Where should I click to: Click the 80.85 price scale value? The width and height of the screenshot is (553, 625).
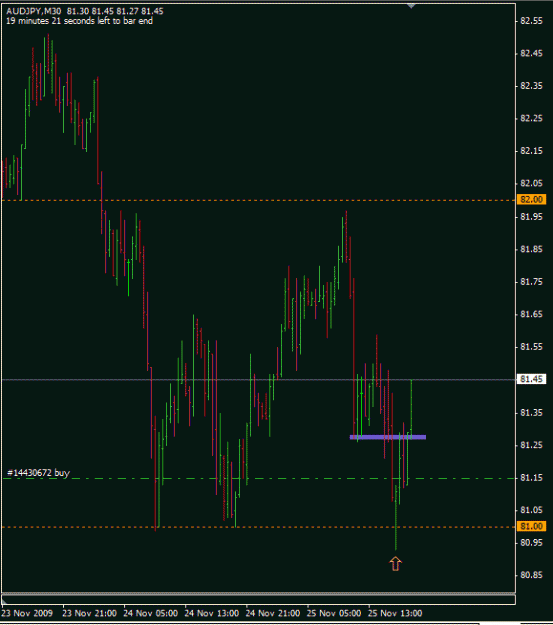coord(531,575)
